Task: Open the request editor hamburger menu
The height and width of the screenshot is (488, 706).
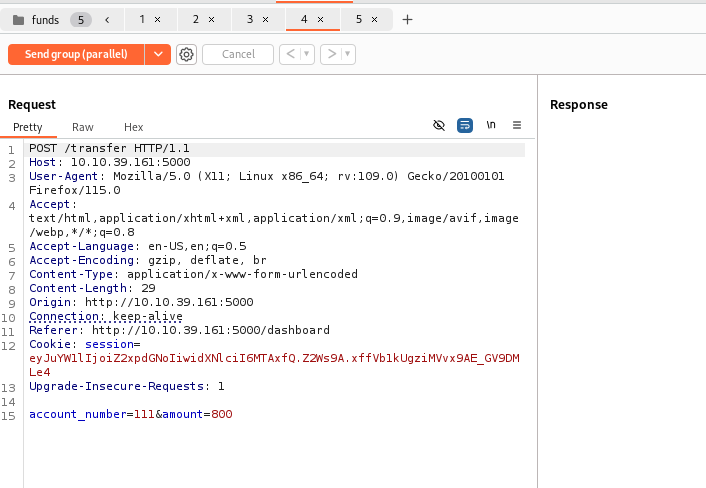Action: pyautogui.click(x=517, y=125)
